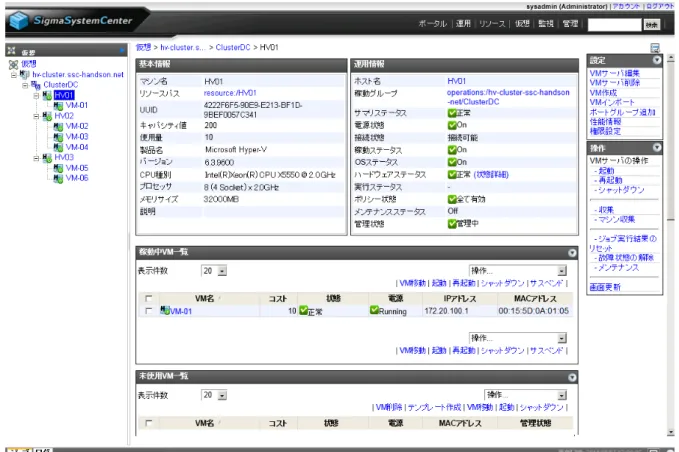Open the 運用 menu
This screenshot has width=679, height=452.
(463, 24)
